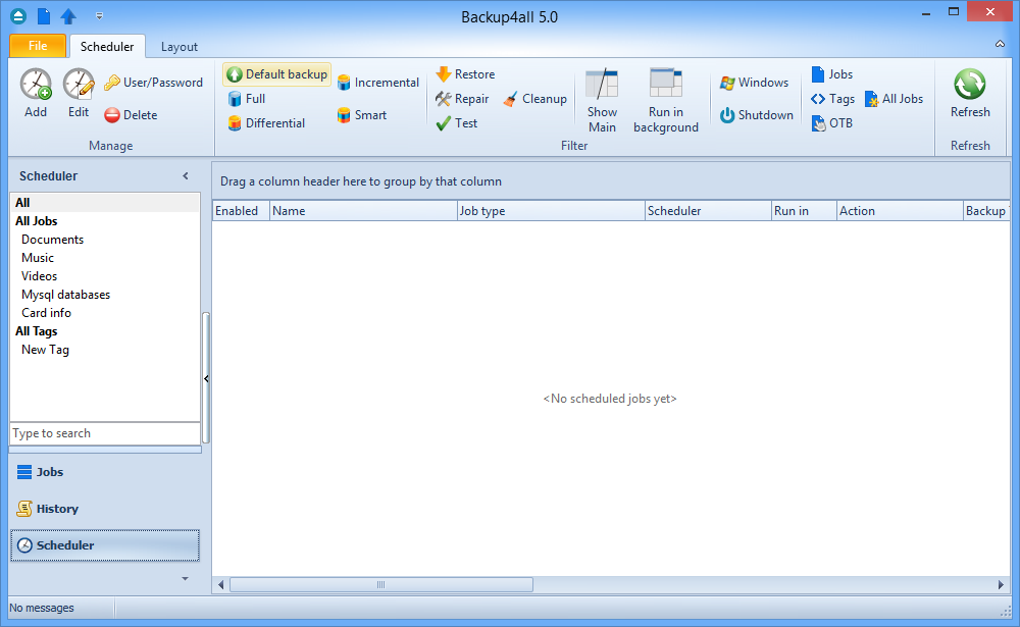1020x627 pixels.
Task: Toggle the Default backup filter
Action: pos(277,74)
